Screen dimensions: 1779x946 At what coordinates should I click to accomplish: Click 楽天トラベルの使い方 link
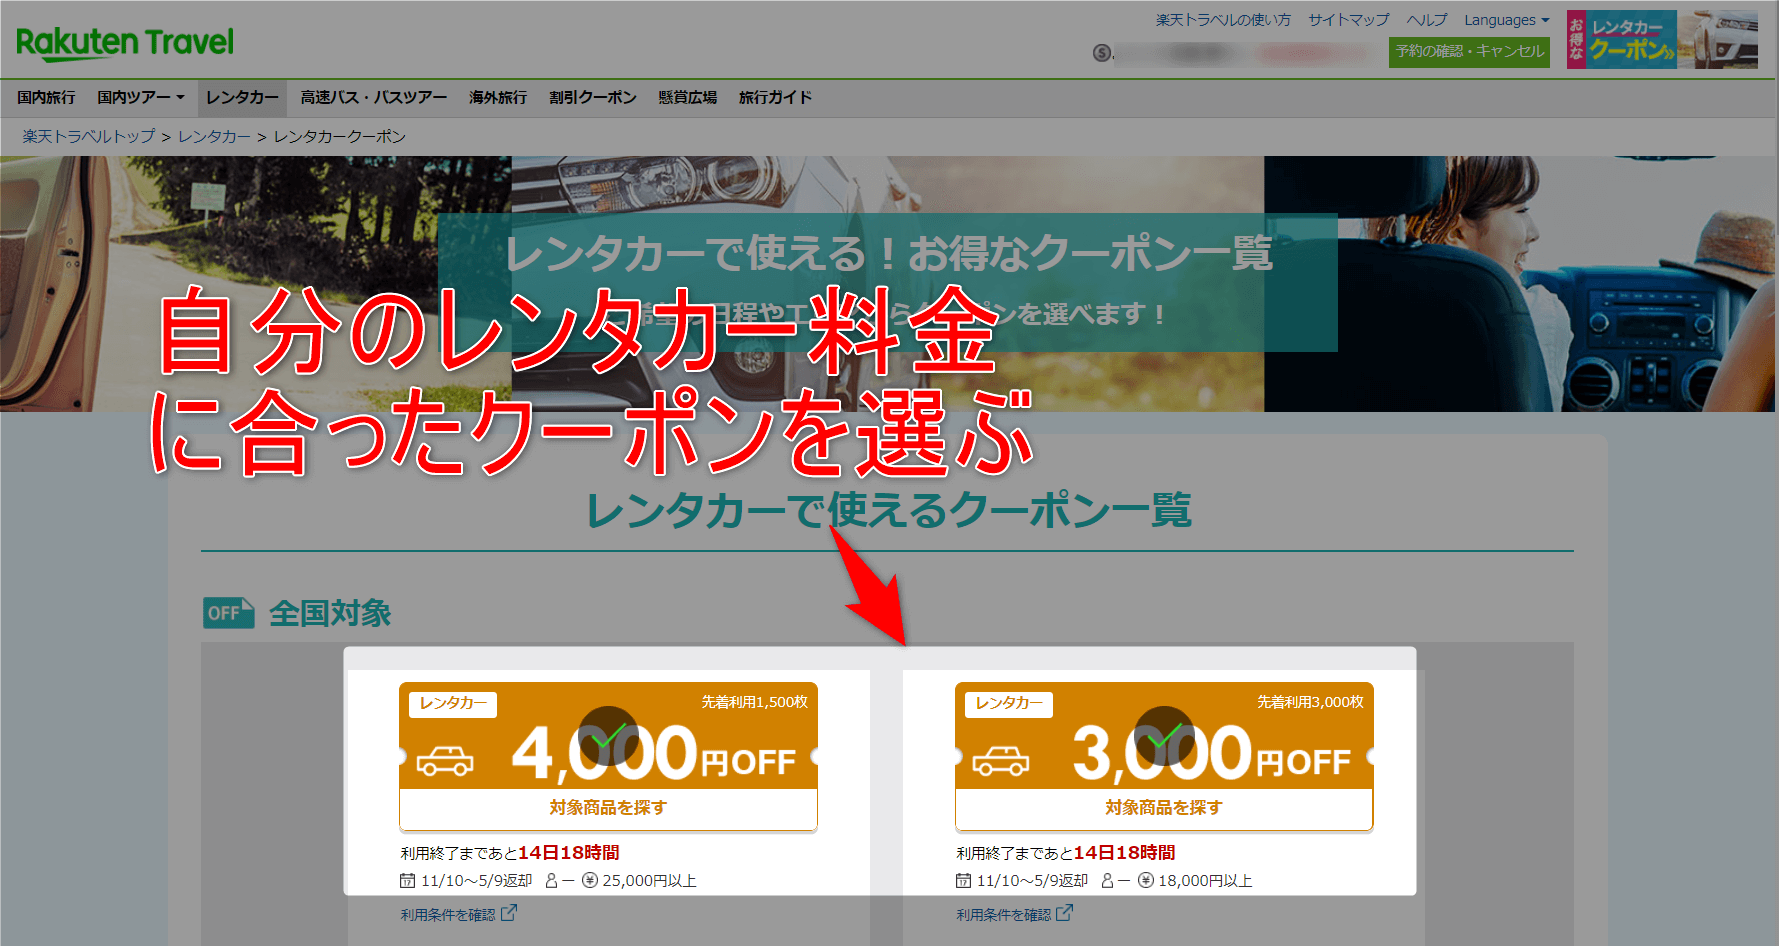pyautogui.click(x=1222, y=20)
